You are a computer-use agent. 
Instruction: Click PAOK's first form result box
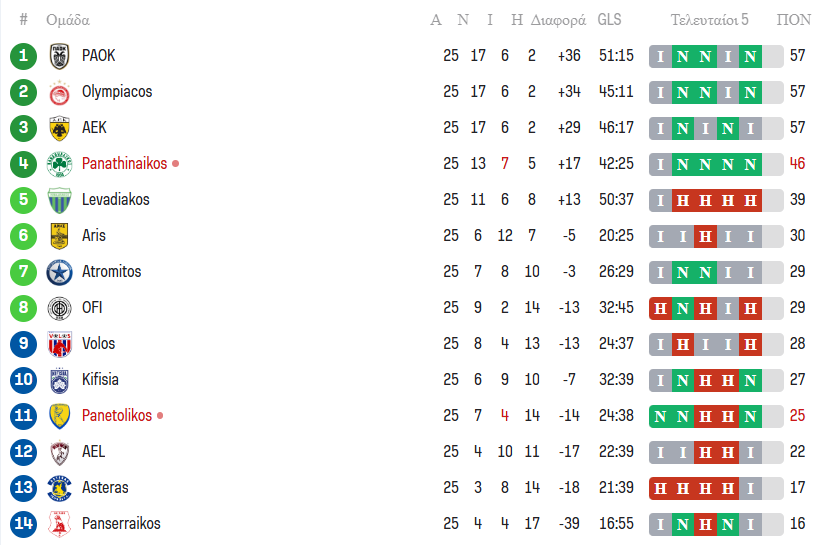click(x=660, y=56)
